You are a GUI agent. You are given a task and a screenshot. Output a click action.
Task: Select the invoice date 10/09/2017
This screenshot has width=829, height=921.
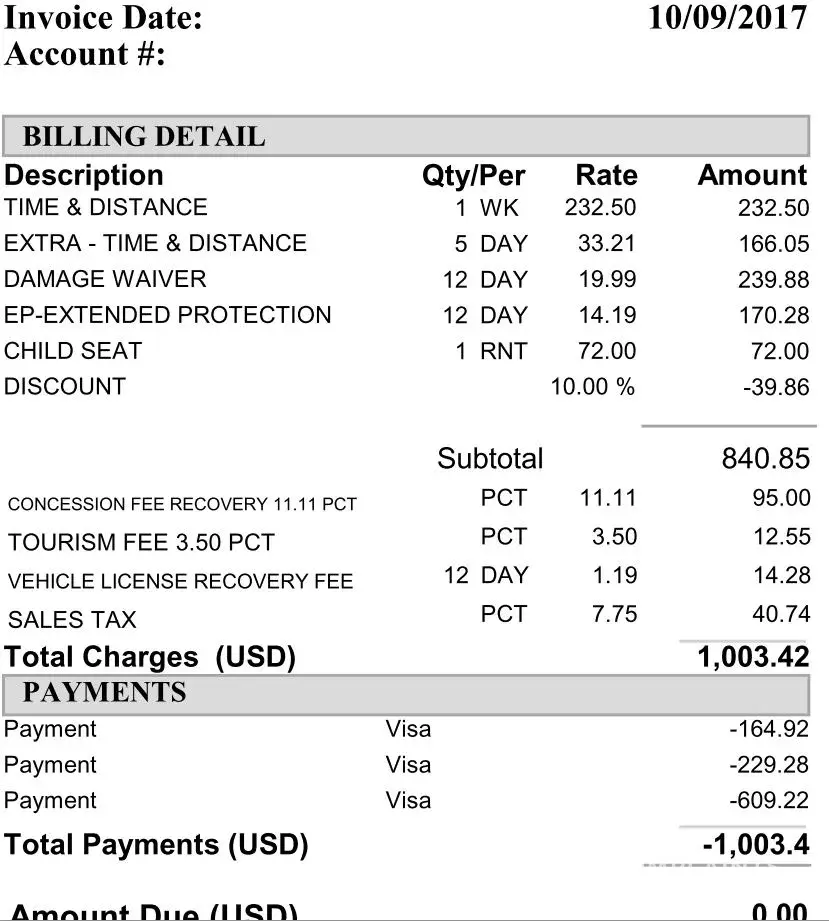tap(727, 19)
